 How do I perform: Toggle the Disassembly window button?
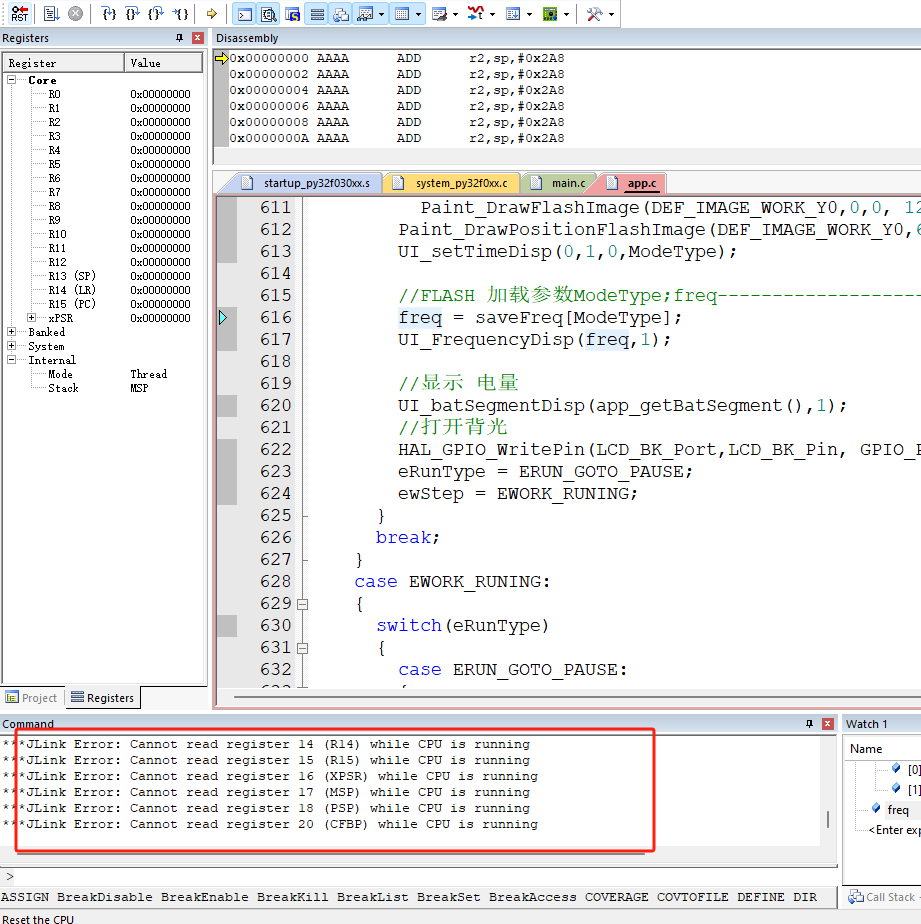click(x=269, y=14)
